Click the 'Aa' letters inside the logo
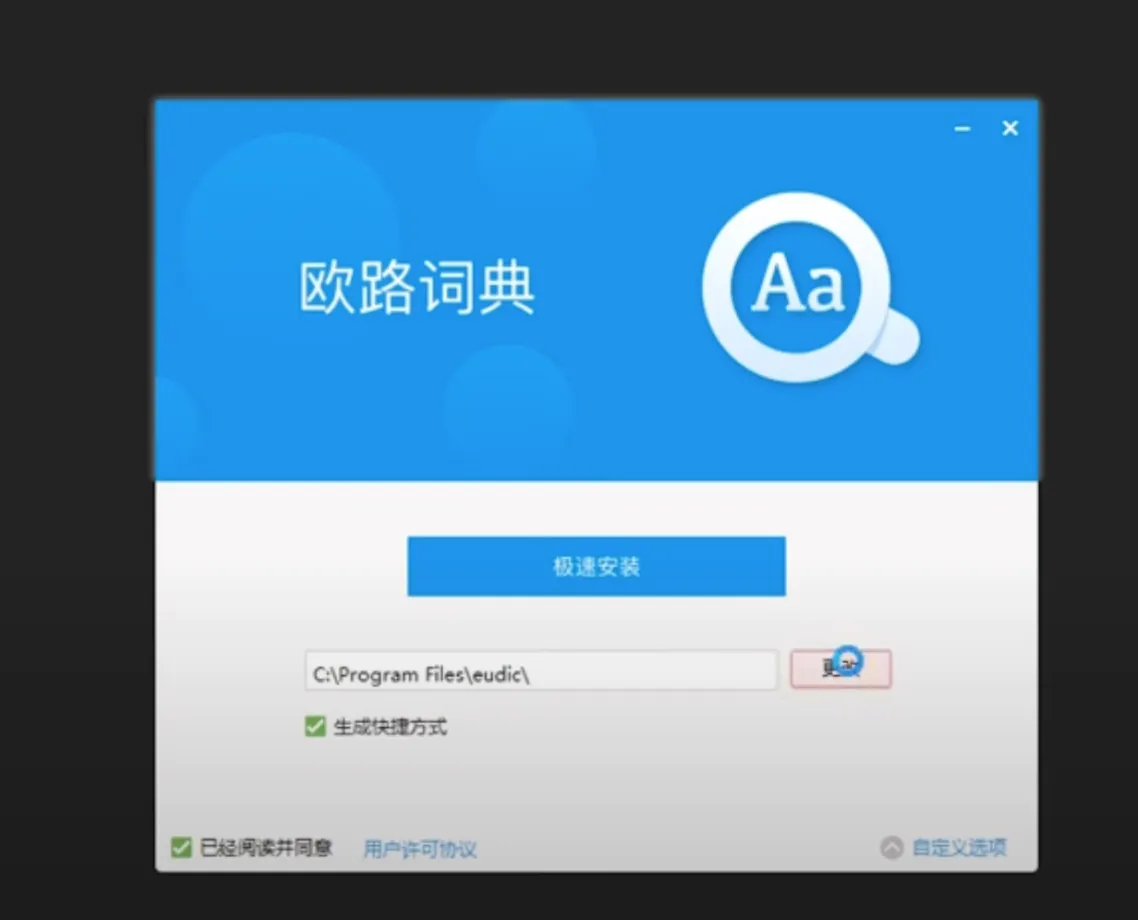The width and height of the screenshot is (1138, 920). (797, 285)
